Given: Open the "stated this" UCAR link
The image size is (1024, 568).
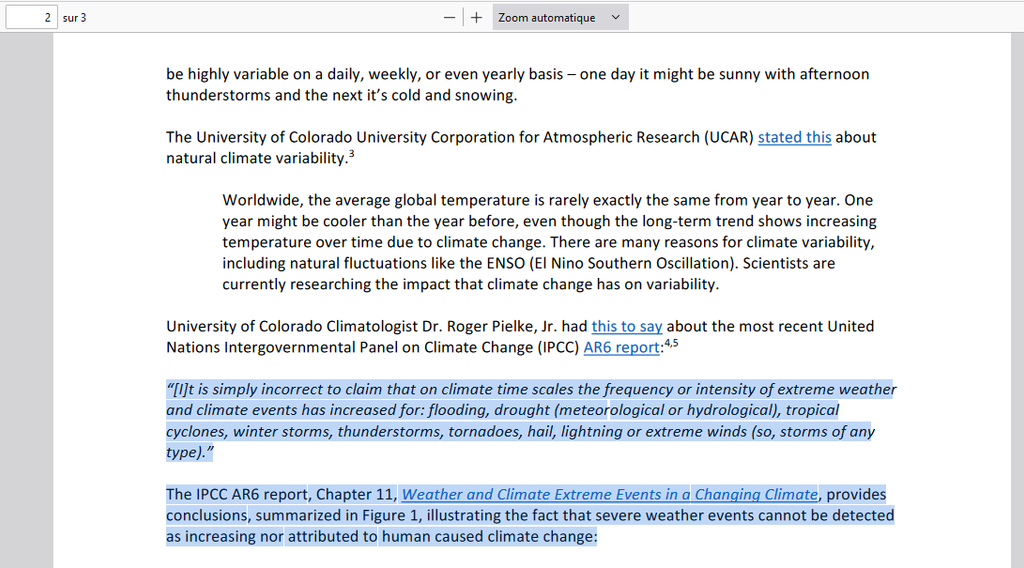Looking at the screenshot, I should [x=794, y=137].
